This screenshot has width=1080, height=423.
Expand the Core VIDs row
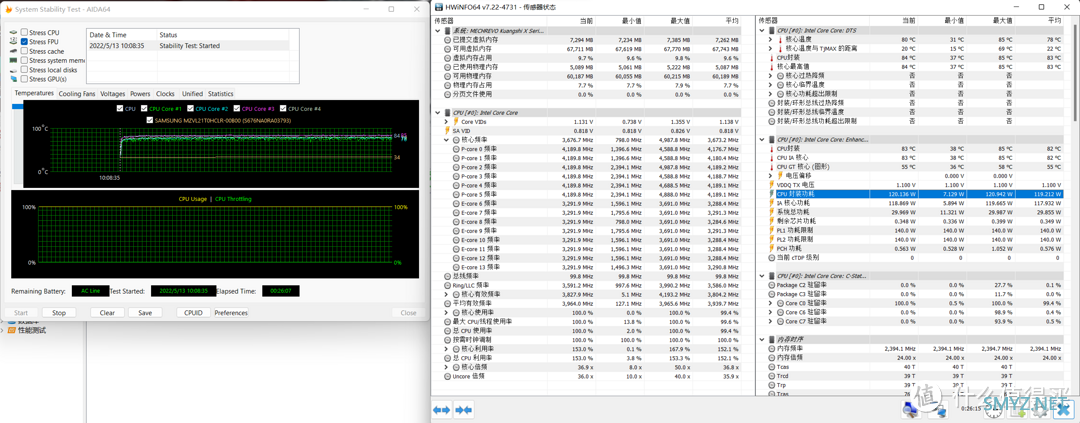[446, 121]
